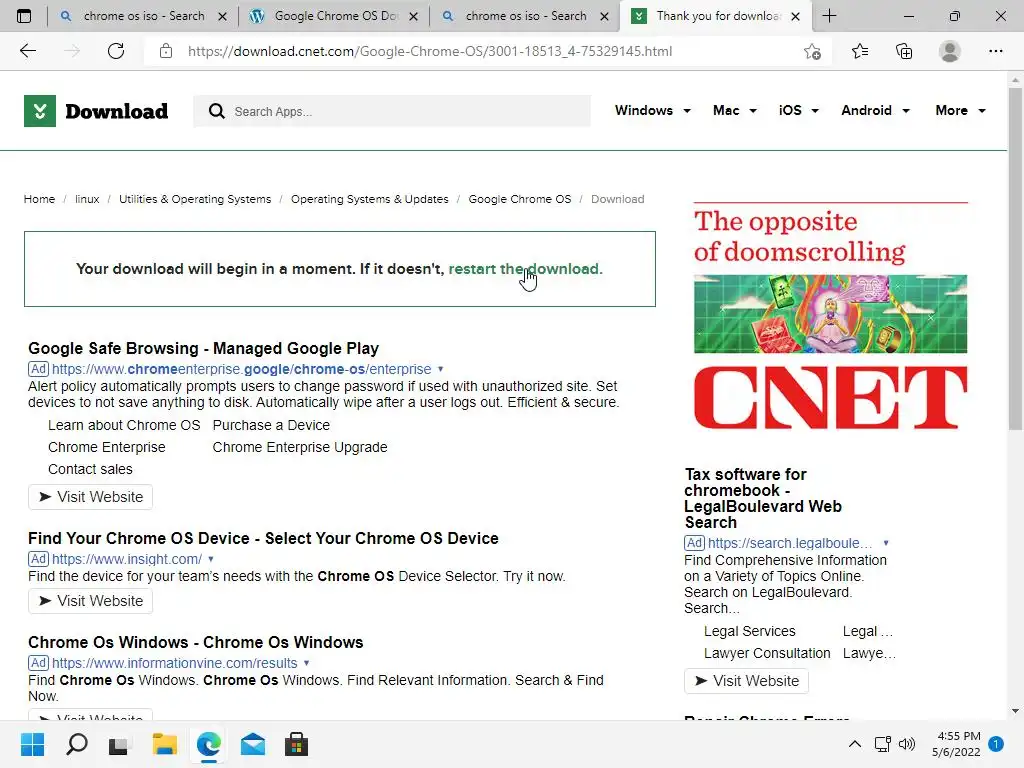Open Google Safe Browsing - Managed Google Play heading
The height and width of the screenshot is (768, 1024).
click(203, 349)
